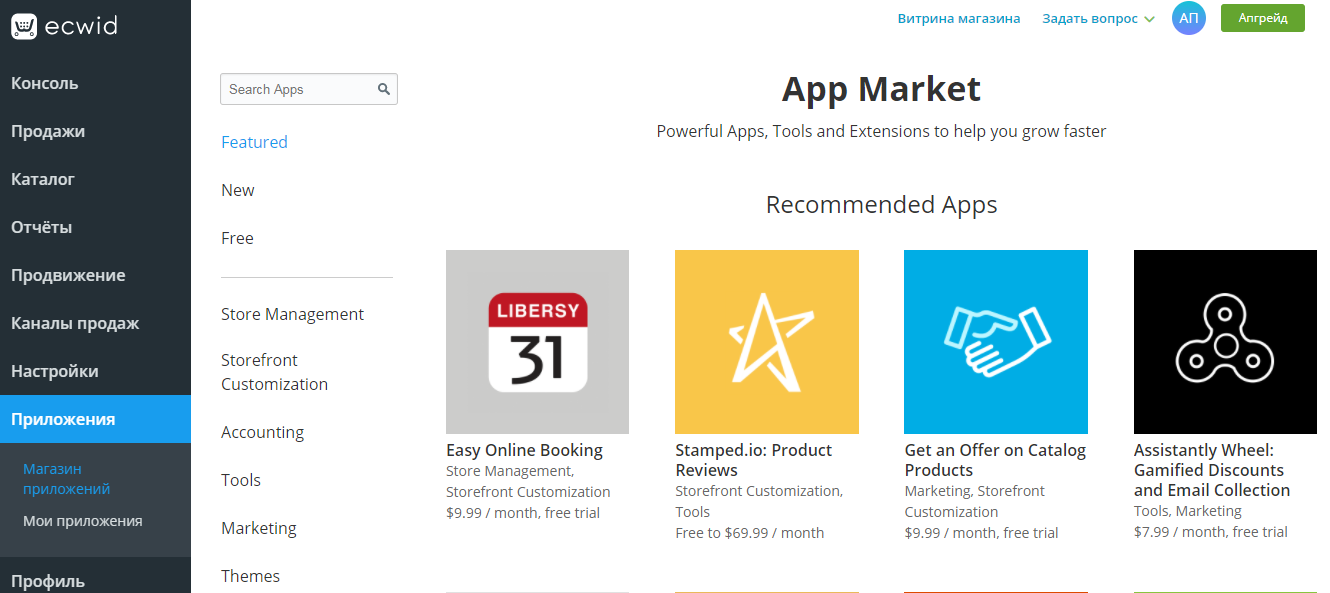Type in the Search Apps field
The image size is (1330, 593).
[298, 89]
